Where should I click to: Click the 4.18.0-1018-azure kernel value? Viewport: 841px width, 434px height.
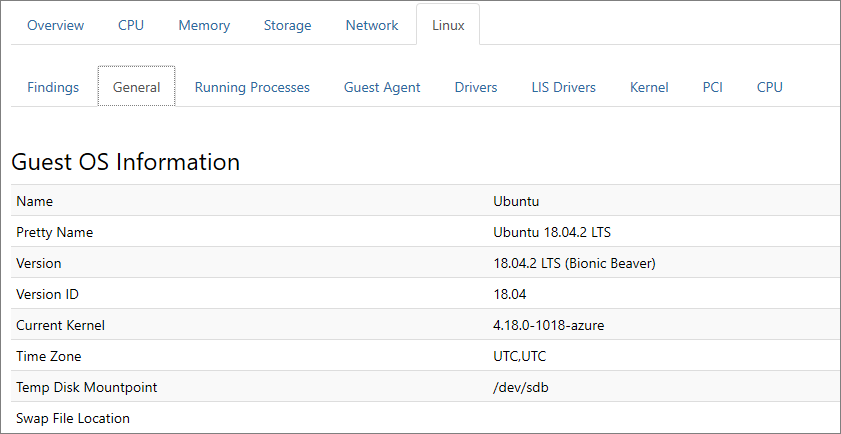click(x=549, y=325)
